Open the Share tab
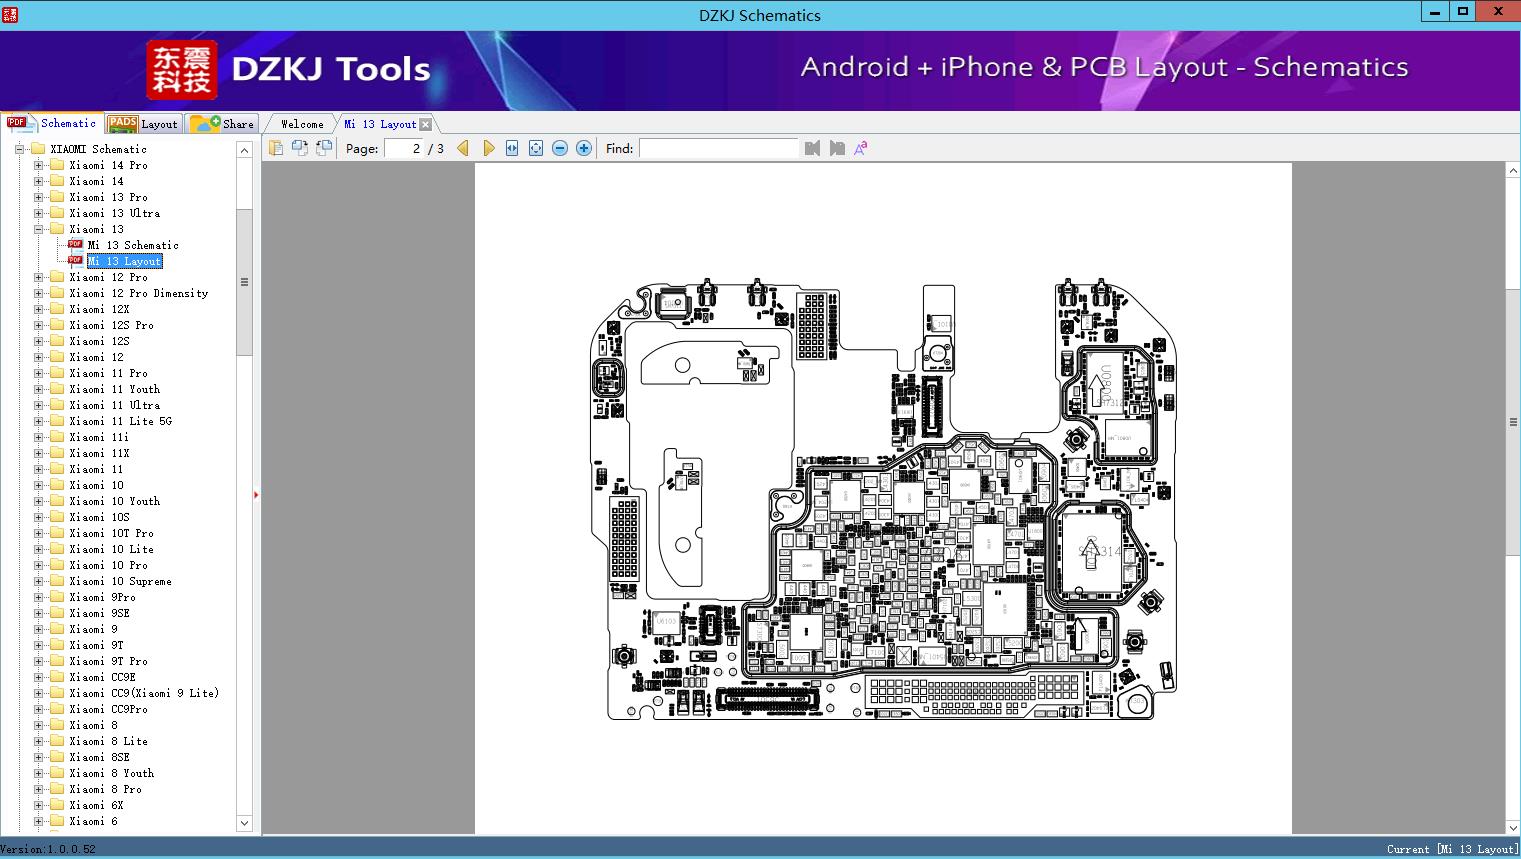 click(223, 124)
